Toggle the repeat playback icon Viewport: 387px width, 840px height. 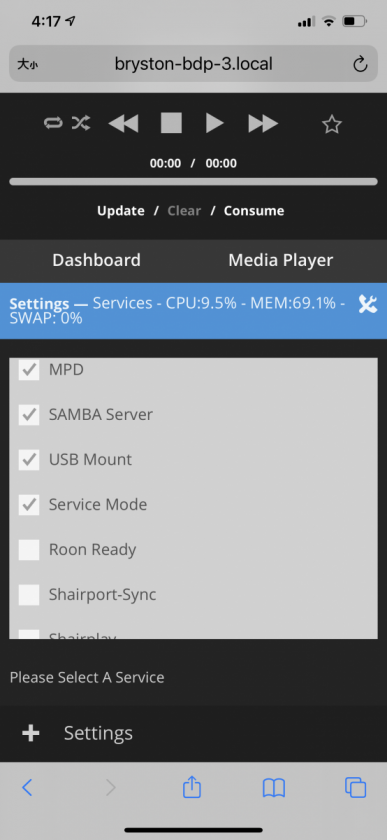click(x=53, y=124)
